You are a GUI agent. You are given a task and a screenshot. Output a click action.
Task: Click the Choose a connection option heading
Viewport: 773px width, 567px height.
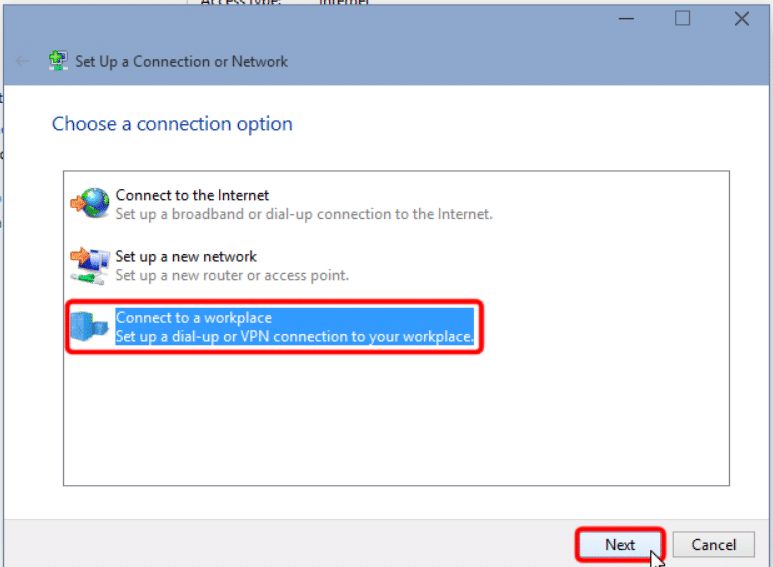click(x=172, y=124)
